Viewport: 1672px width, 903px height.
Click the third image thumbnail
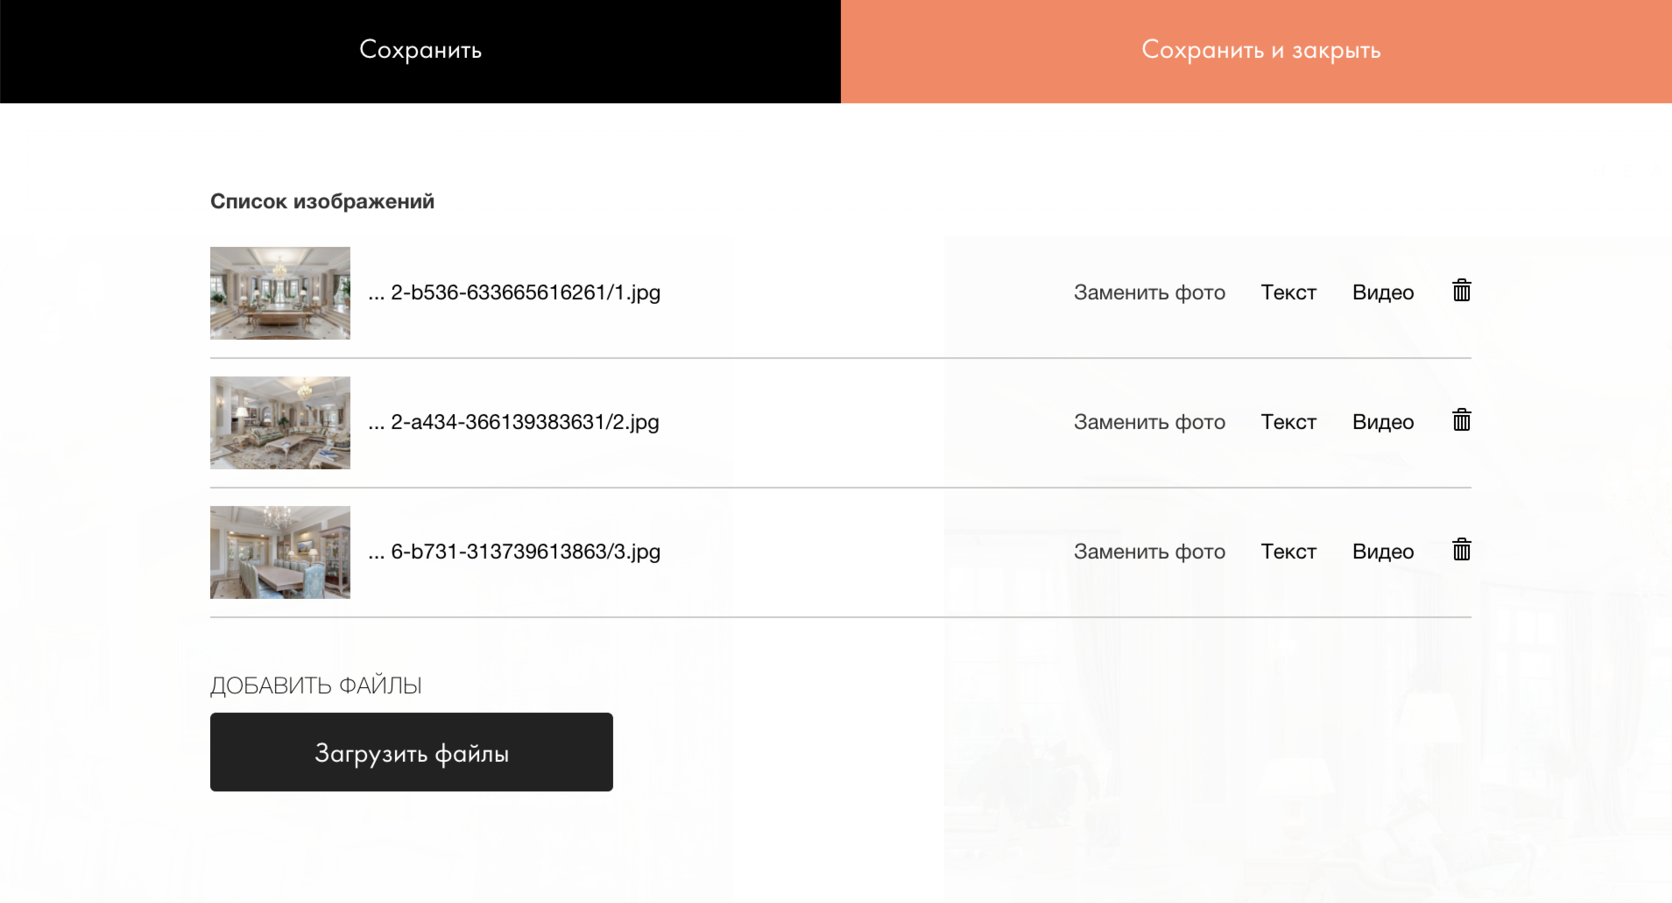click(280, 552)
